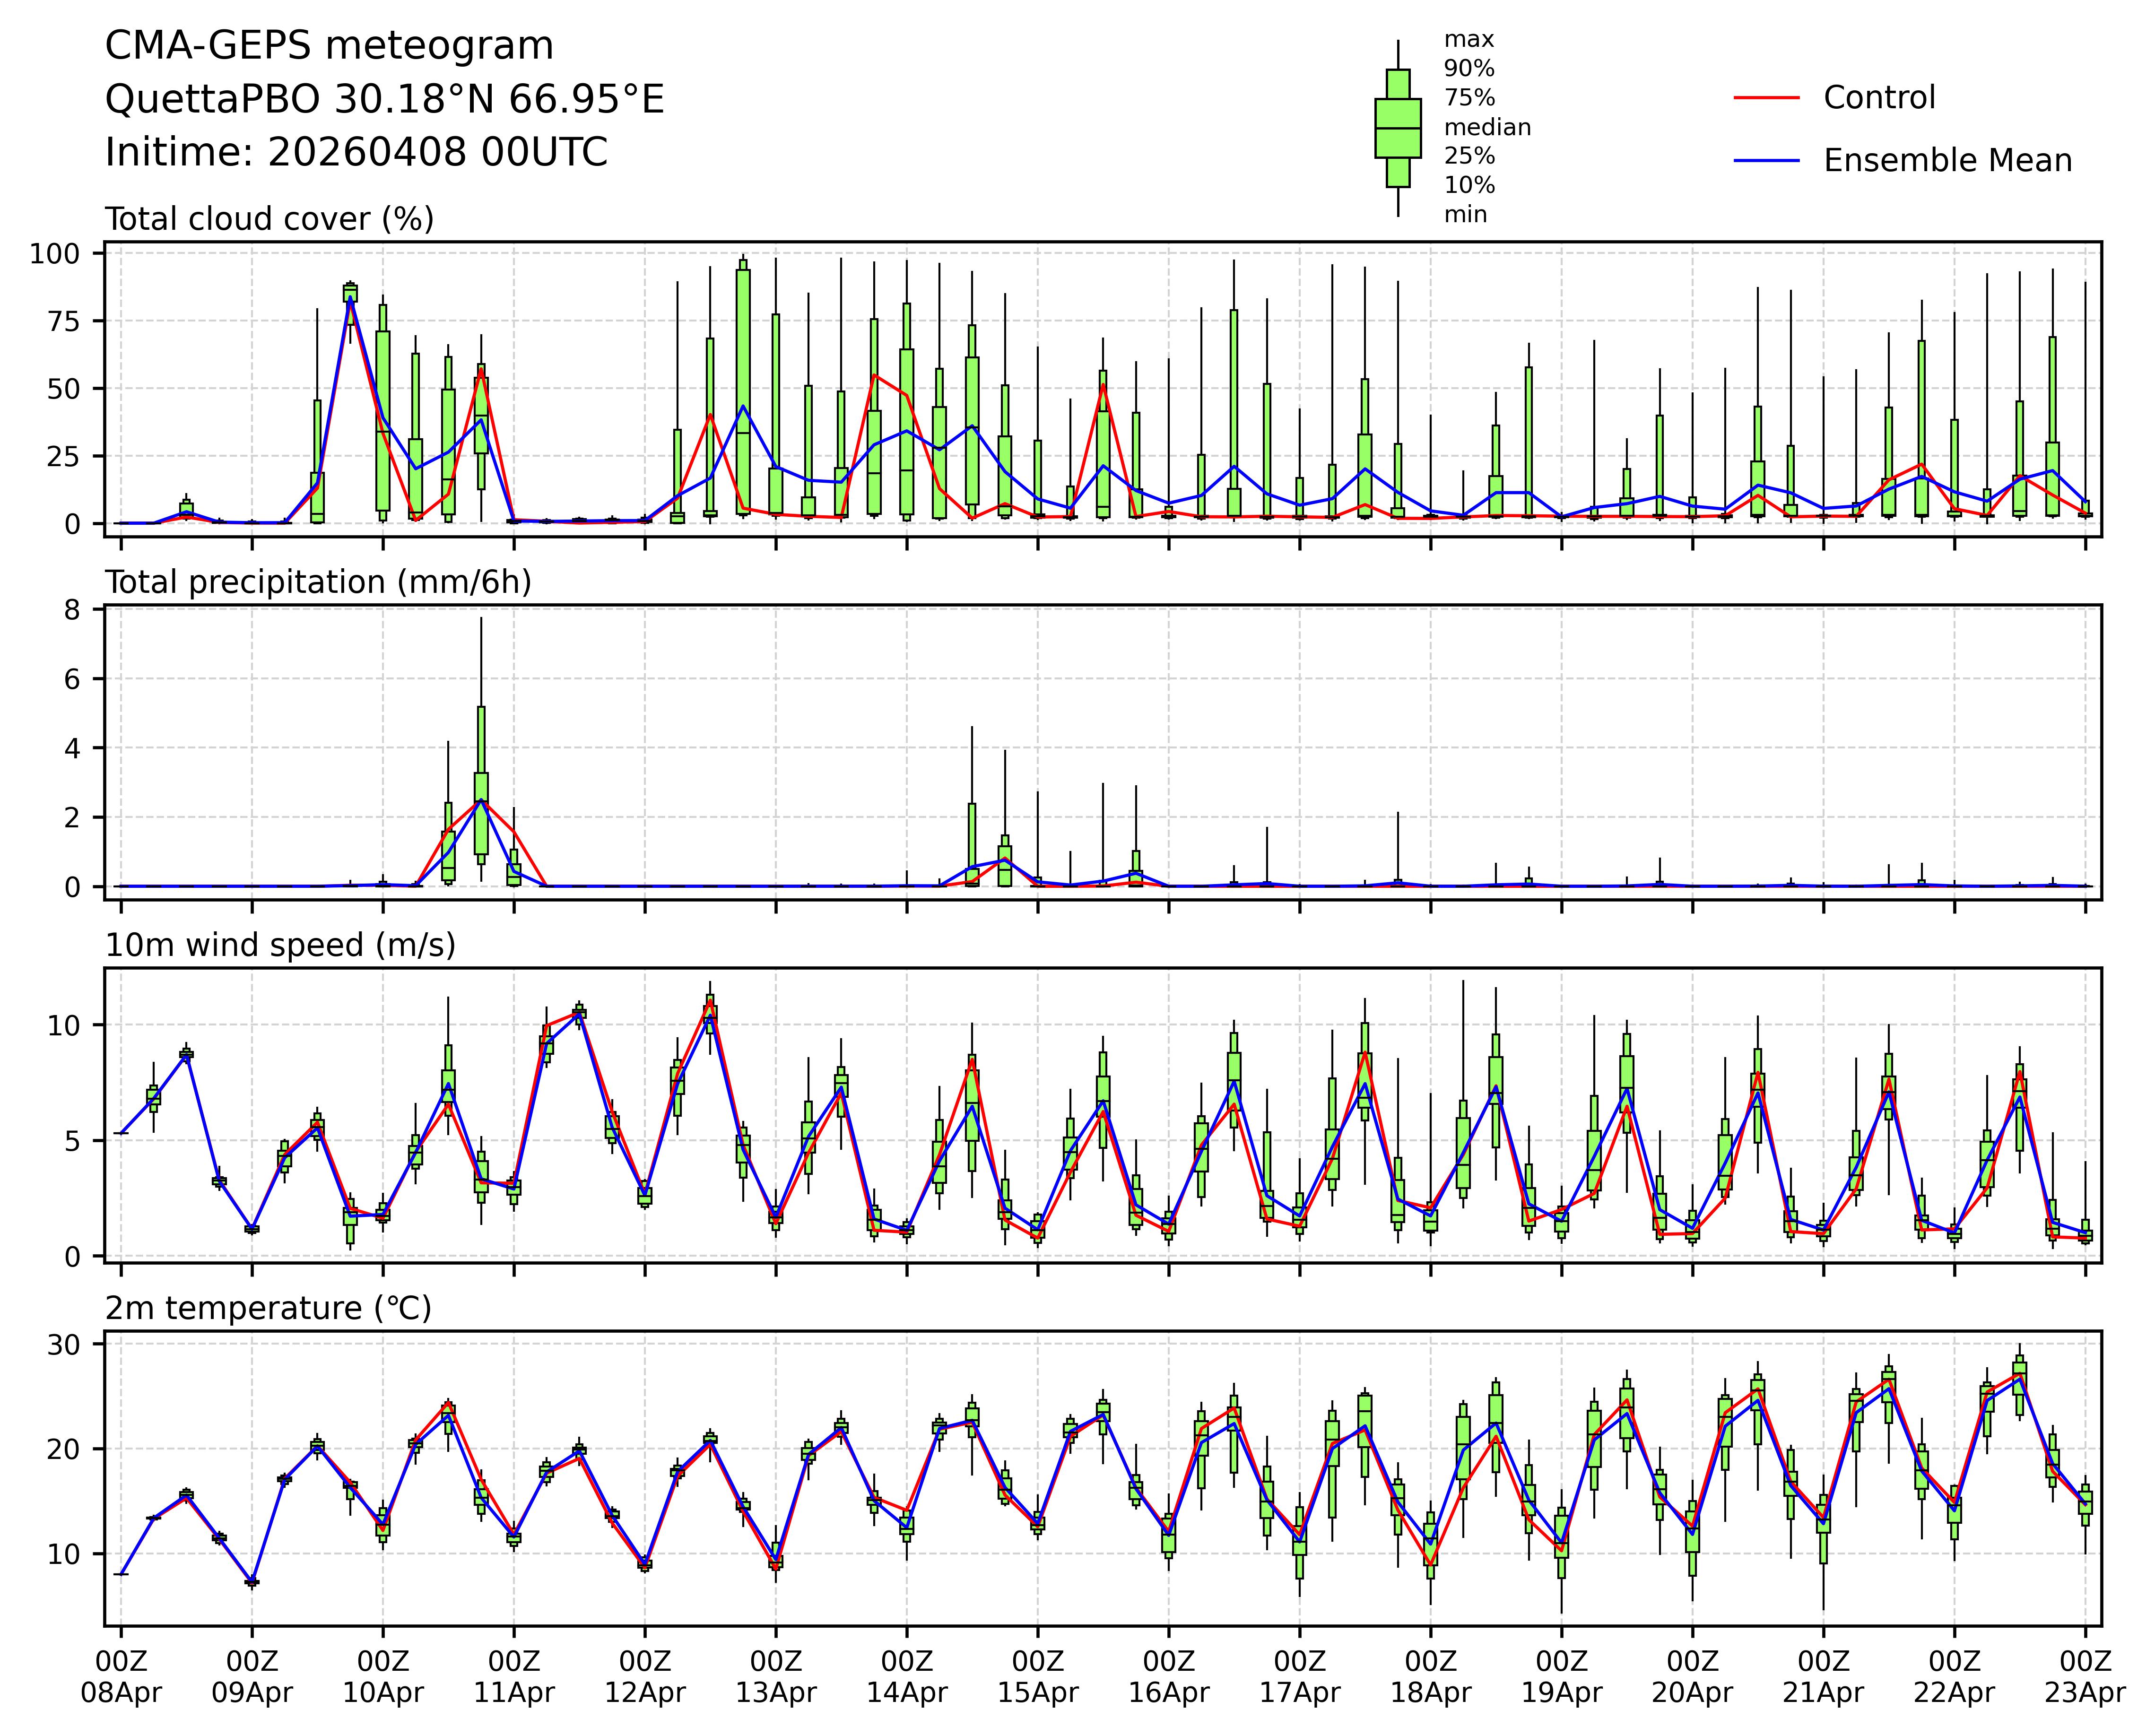2155x1736 pixels.
Task: Click the Total precipitation panel title
Action: pyautogui.click(x=318, y=582)
